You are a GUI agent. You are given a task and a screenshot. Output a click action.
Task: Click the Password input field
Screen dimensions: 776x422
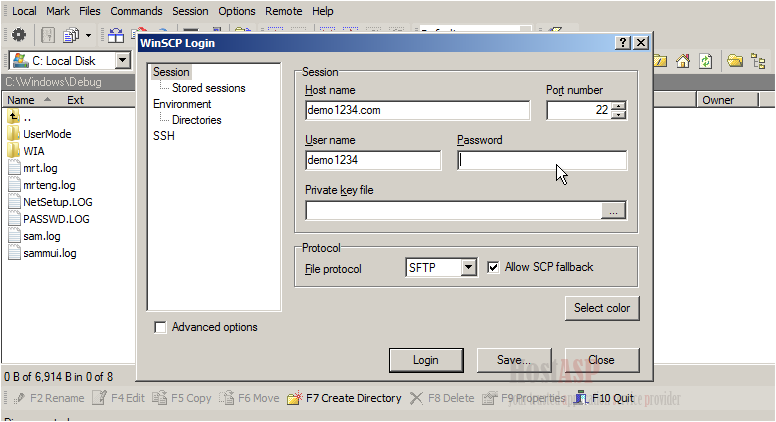click(542, 160)
